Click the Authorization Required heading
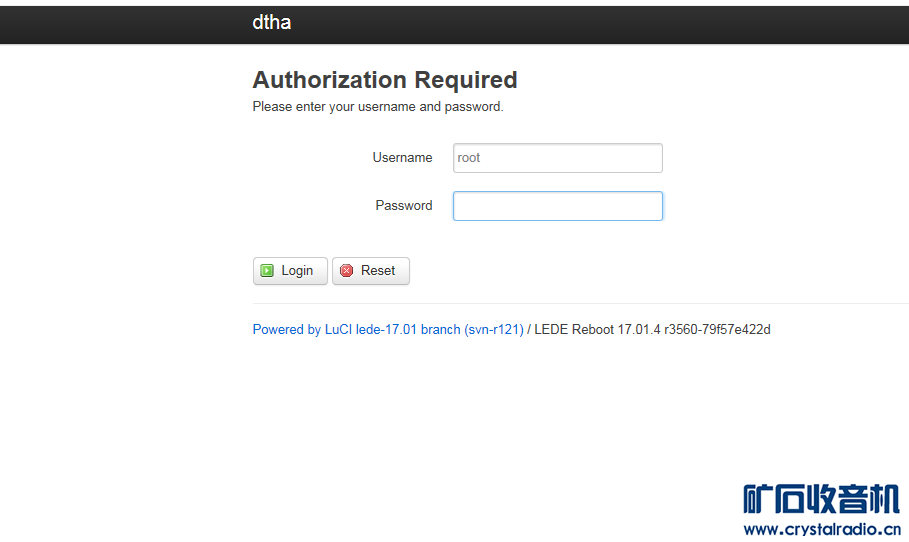This screenshot has width=909, height=542. tap(385, 80)
